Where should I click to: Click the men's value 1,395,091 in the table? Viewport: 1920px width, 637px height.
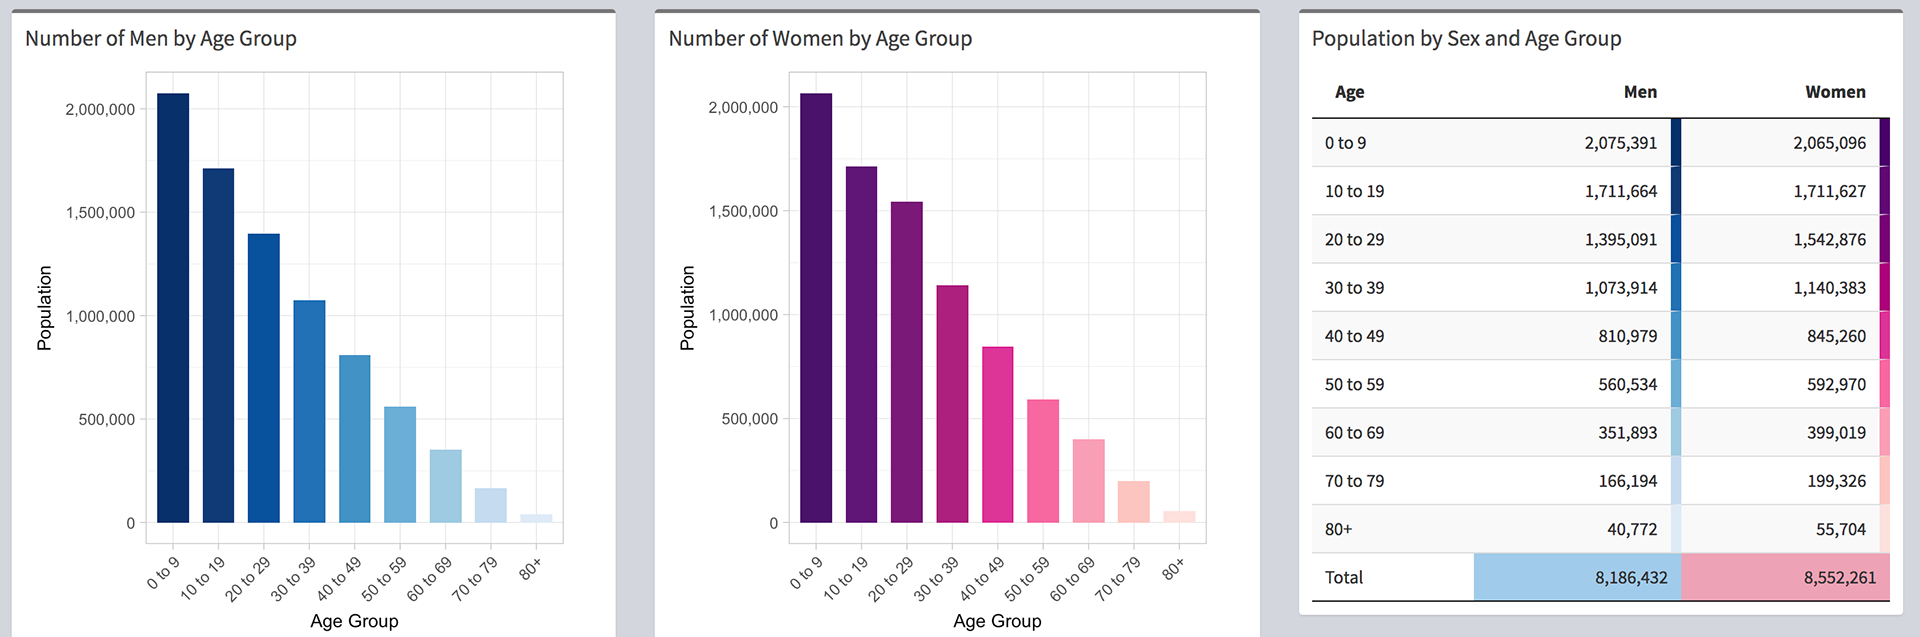1620,240
